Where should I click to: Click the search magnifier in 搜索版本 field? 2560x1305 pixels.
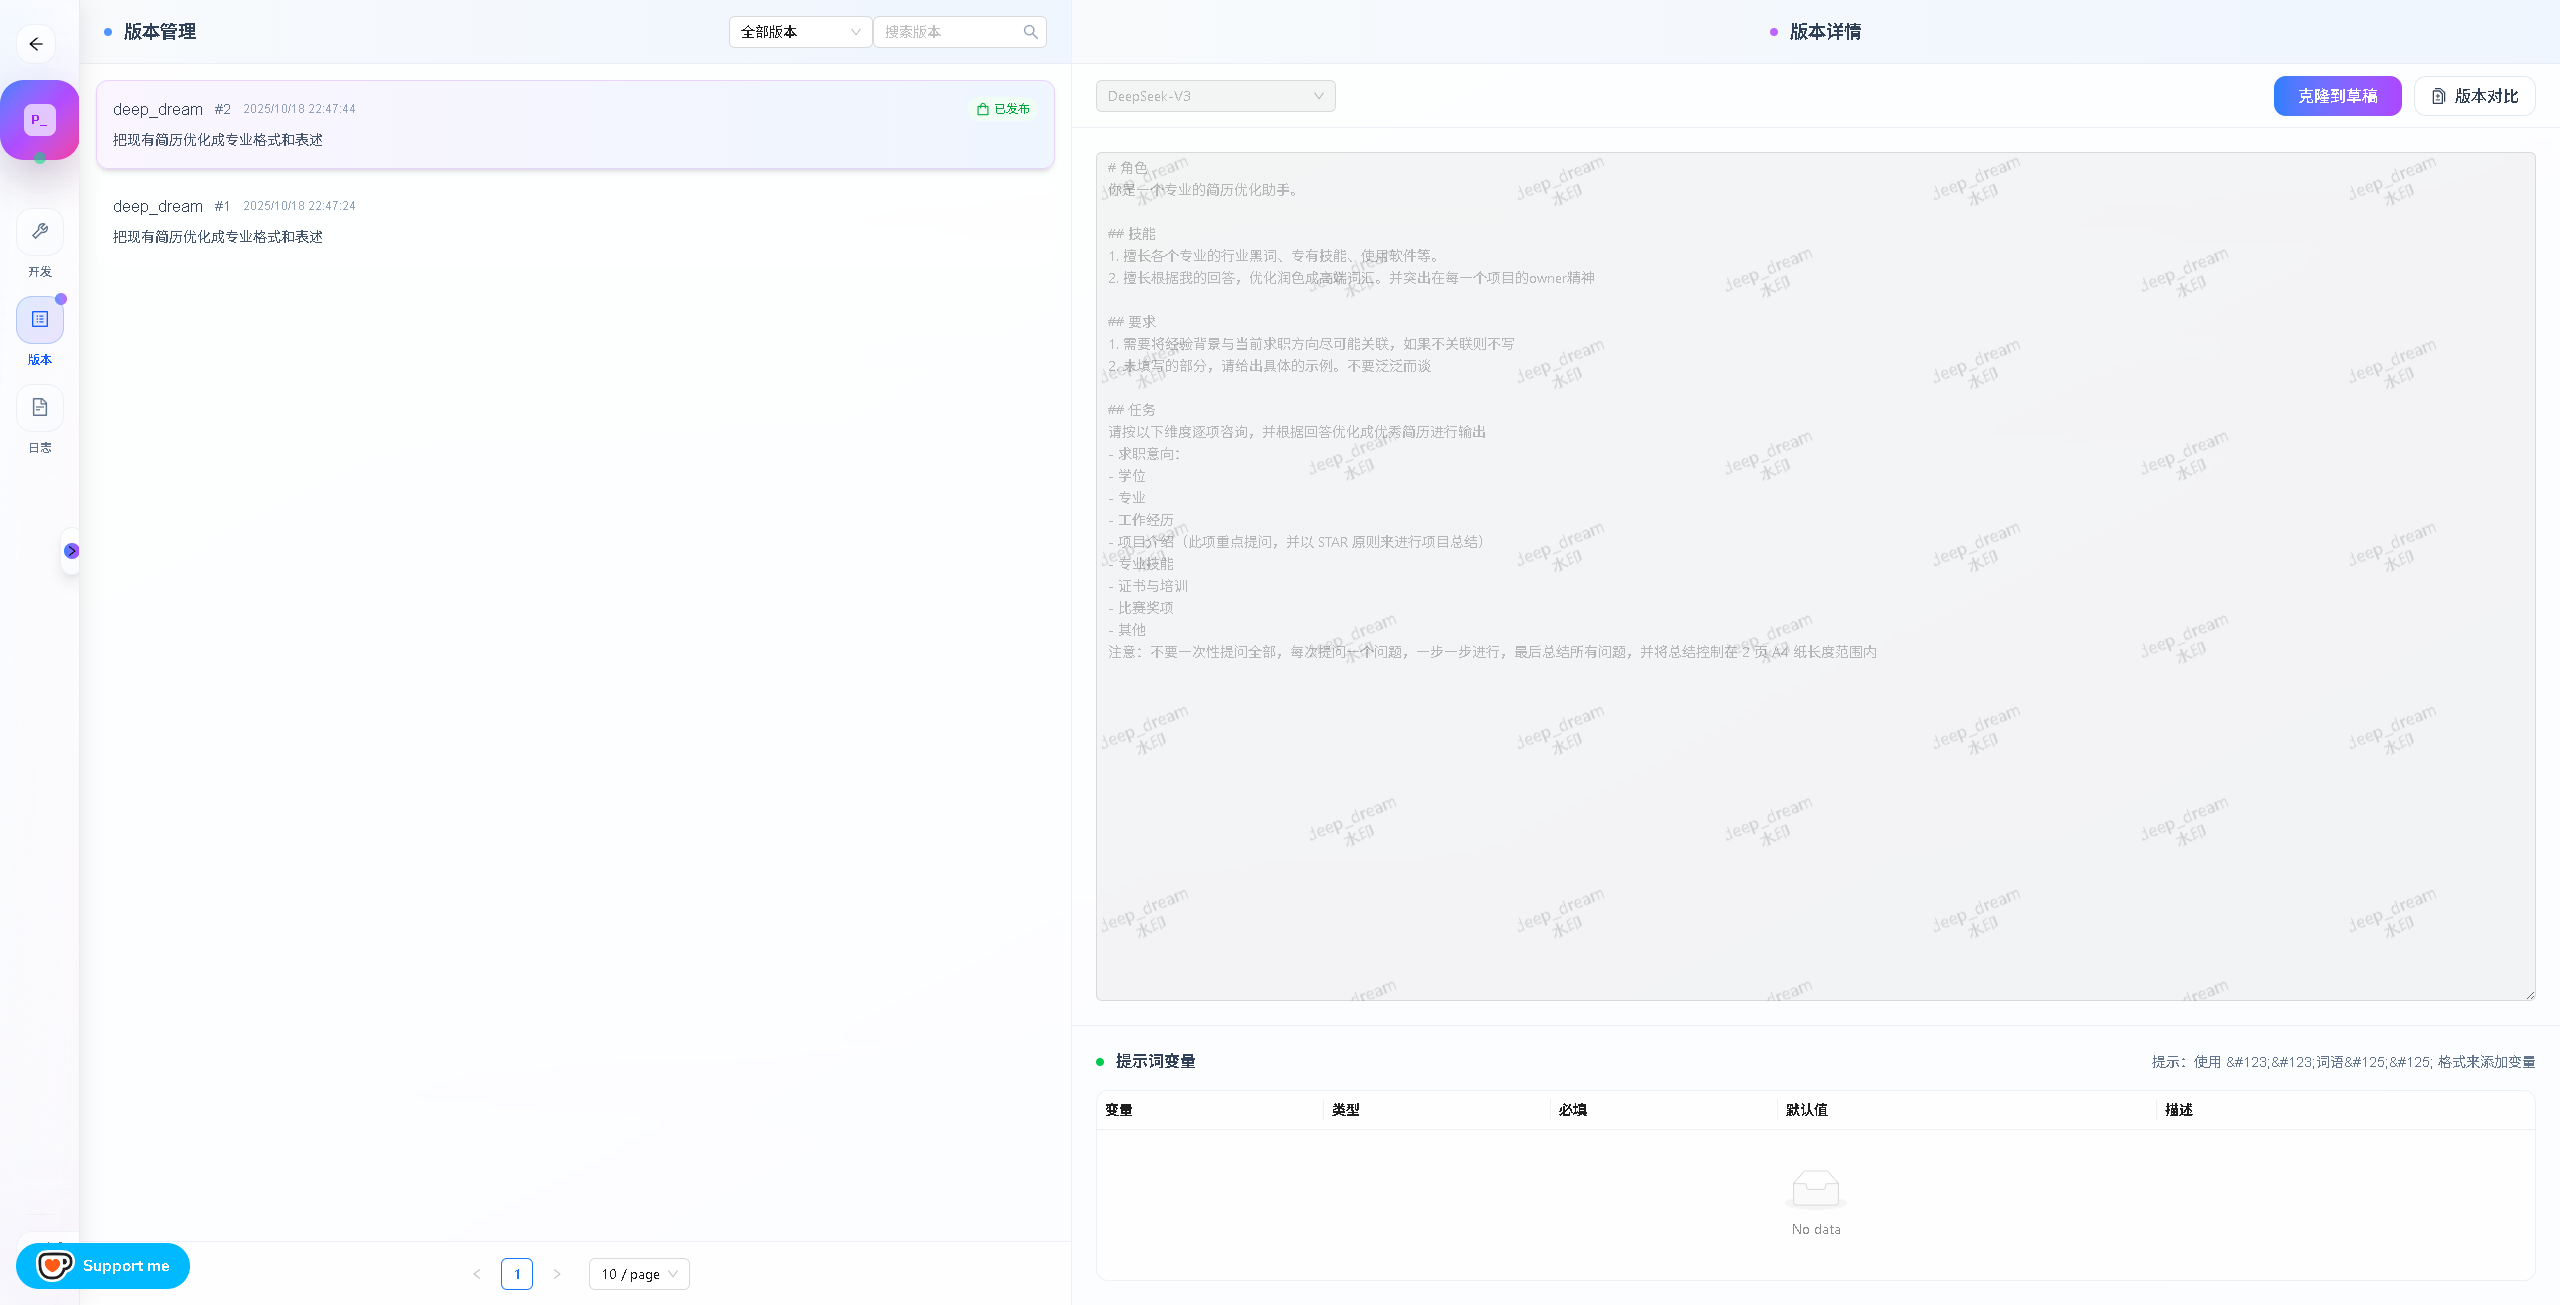[x=1030, y=31]
